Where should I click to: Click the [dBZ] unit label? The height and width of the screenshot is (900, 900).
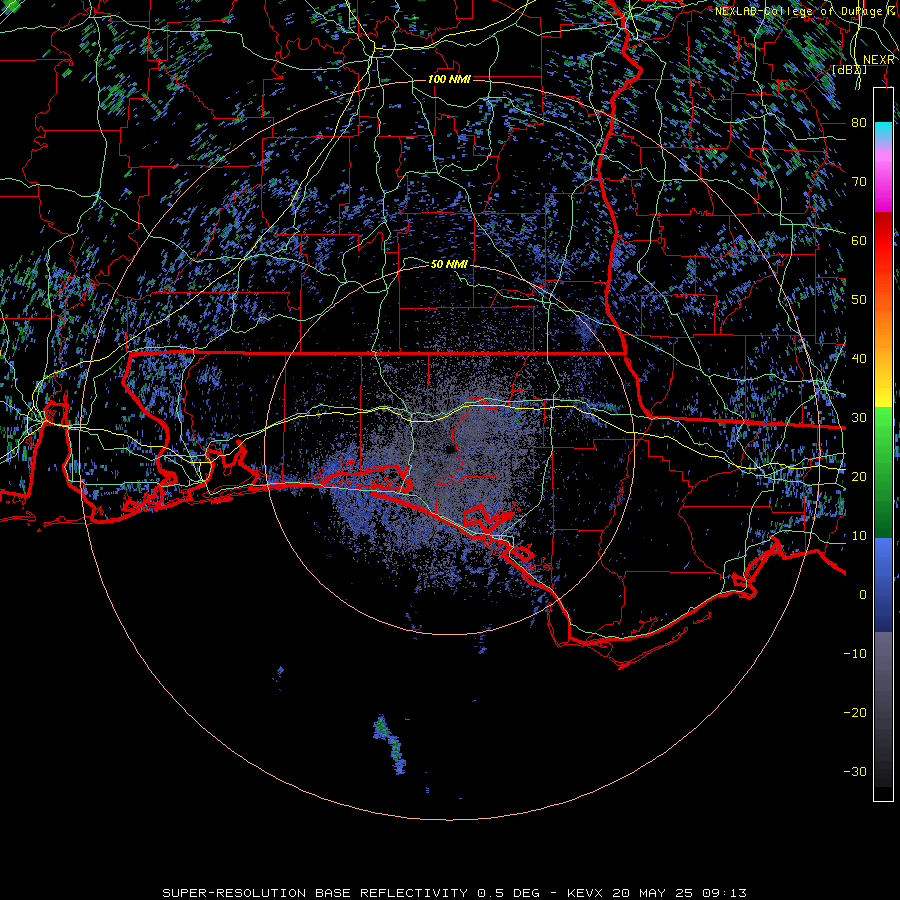point(849,70)
